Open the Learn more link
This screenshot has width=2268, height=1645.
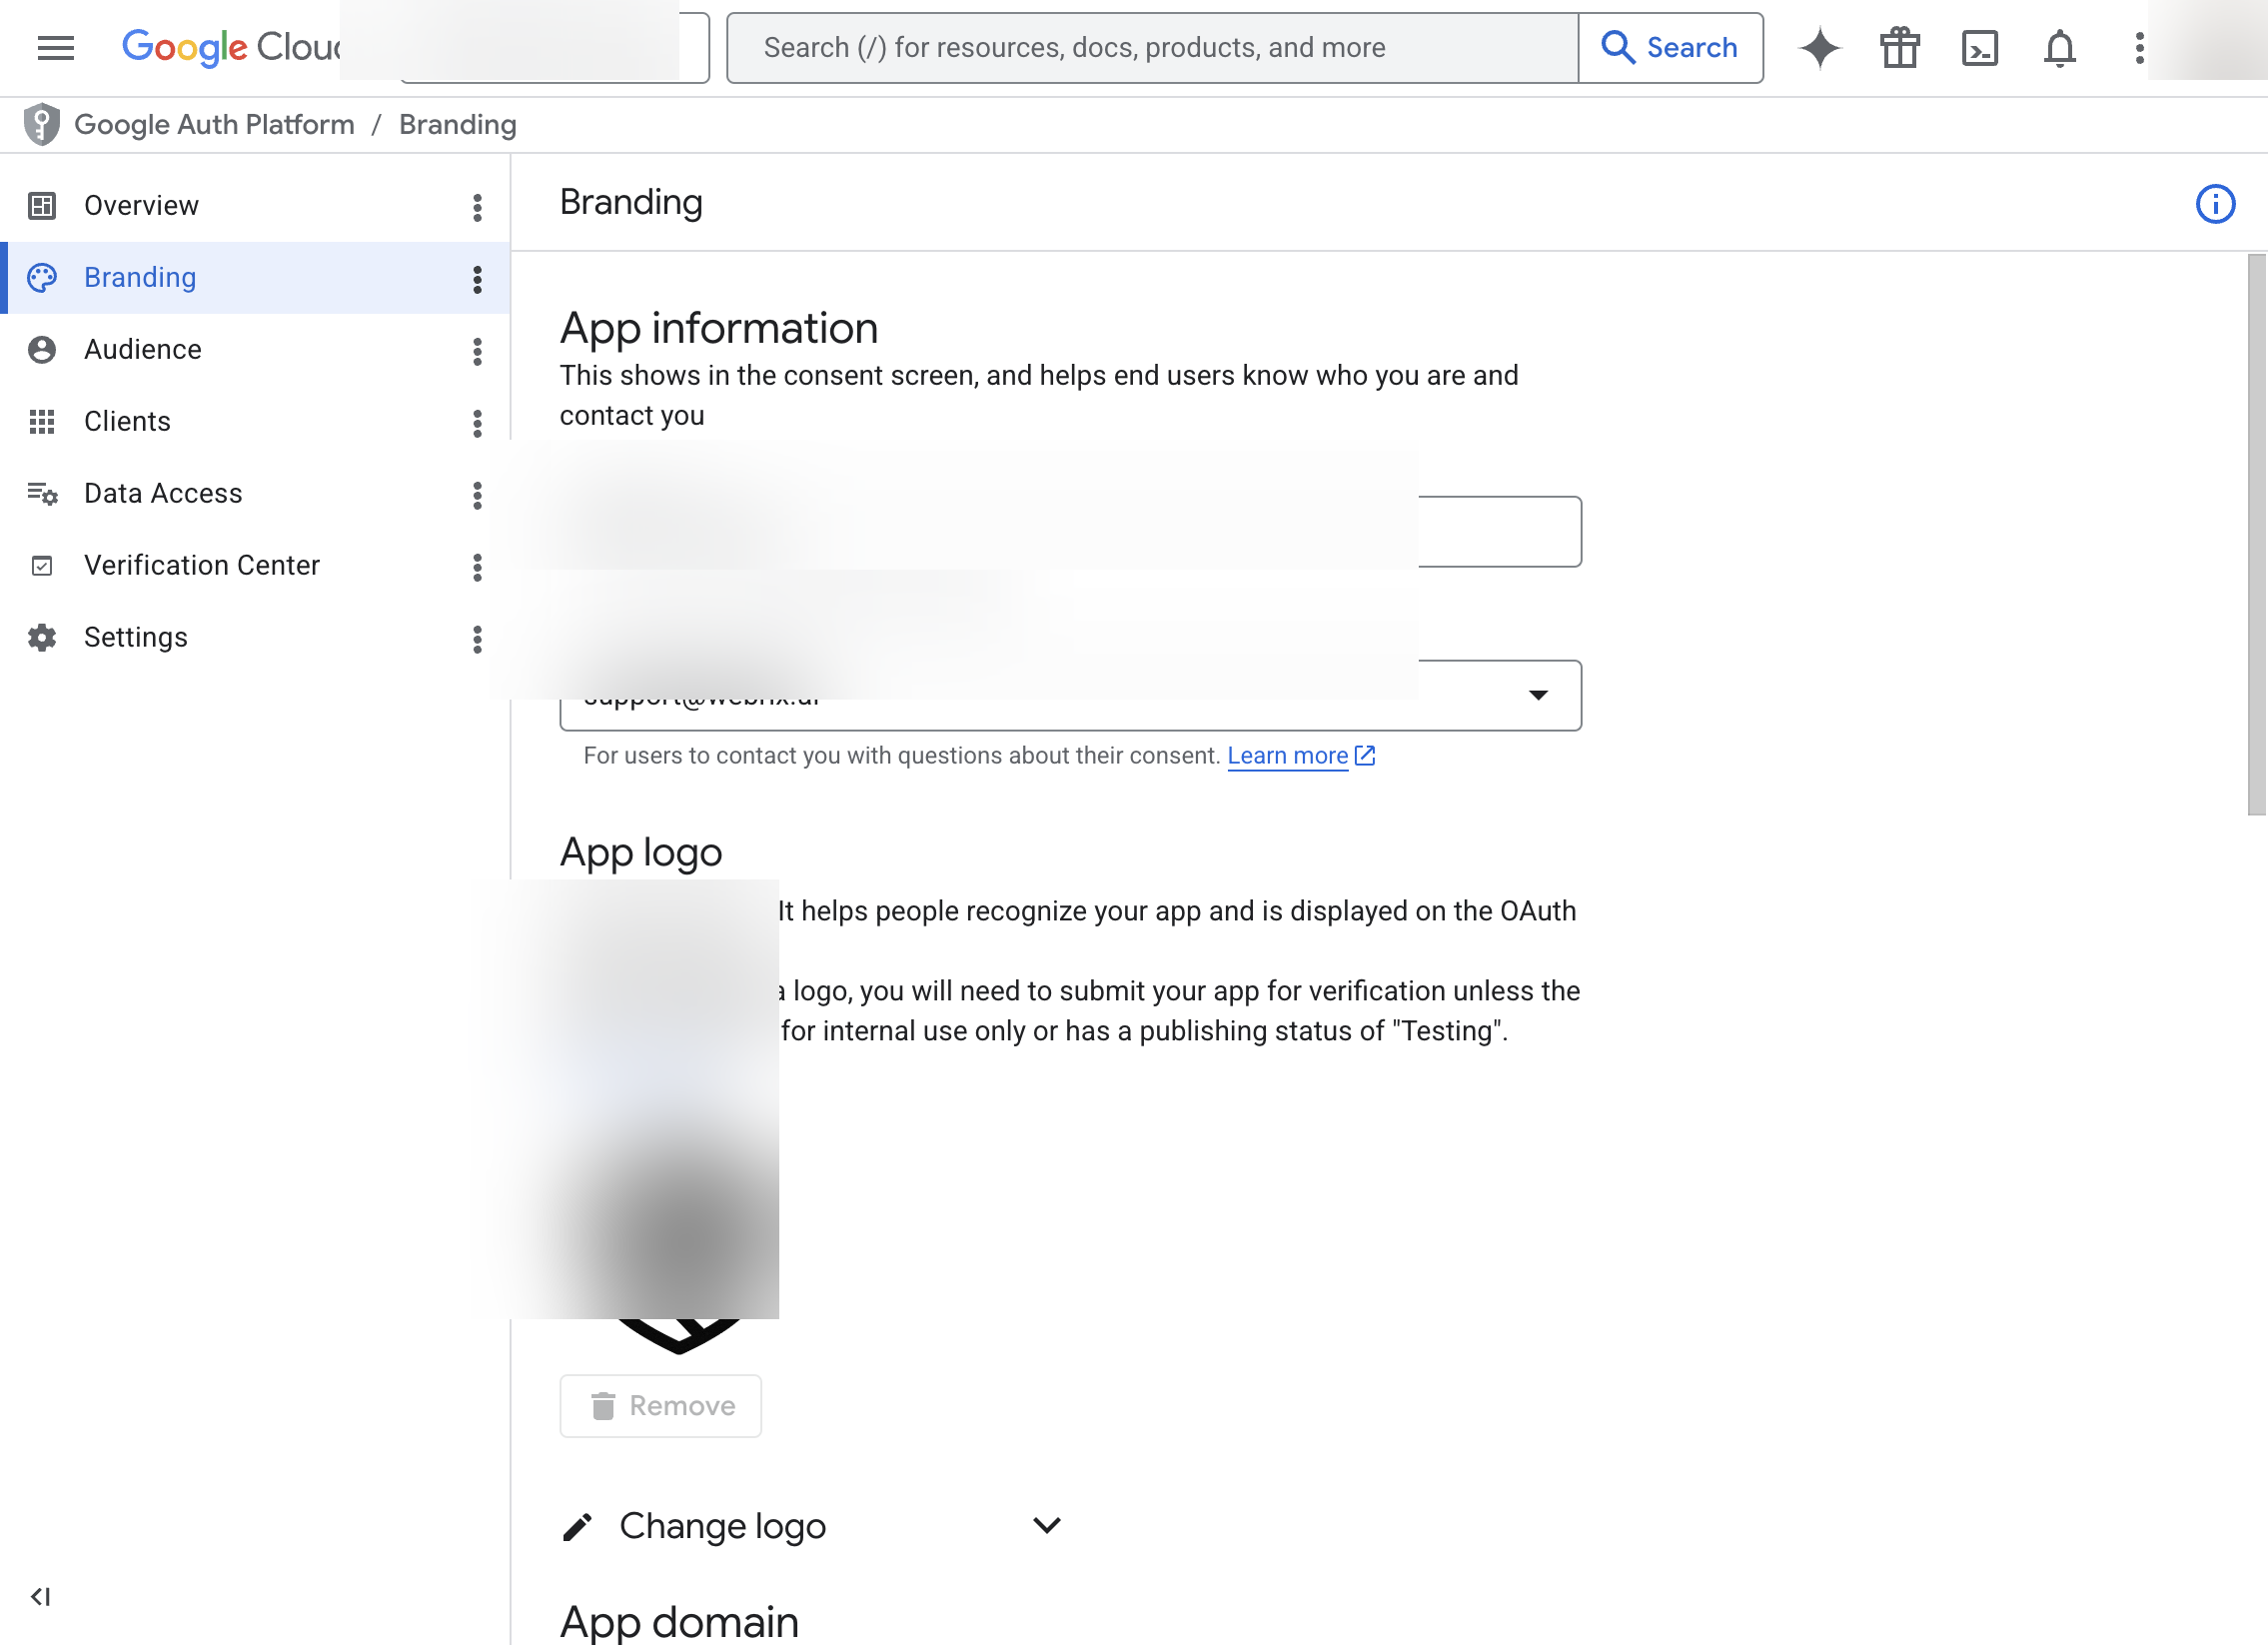[x=1301, y=755]
